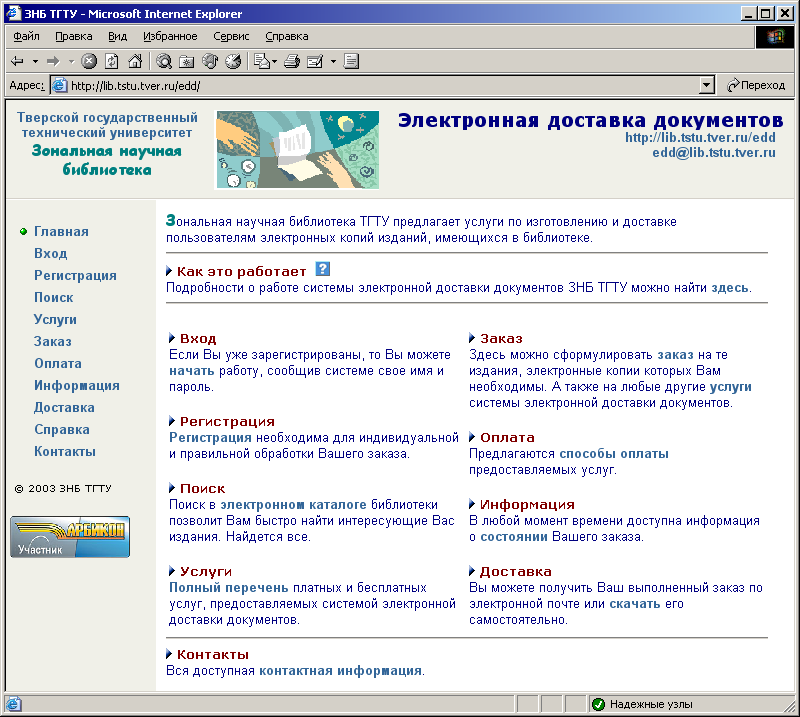
Task: Click the IE page icon in the status bar
Action: coord(13,704)
